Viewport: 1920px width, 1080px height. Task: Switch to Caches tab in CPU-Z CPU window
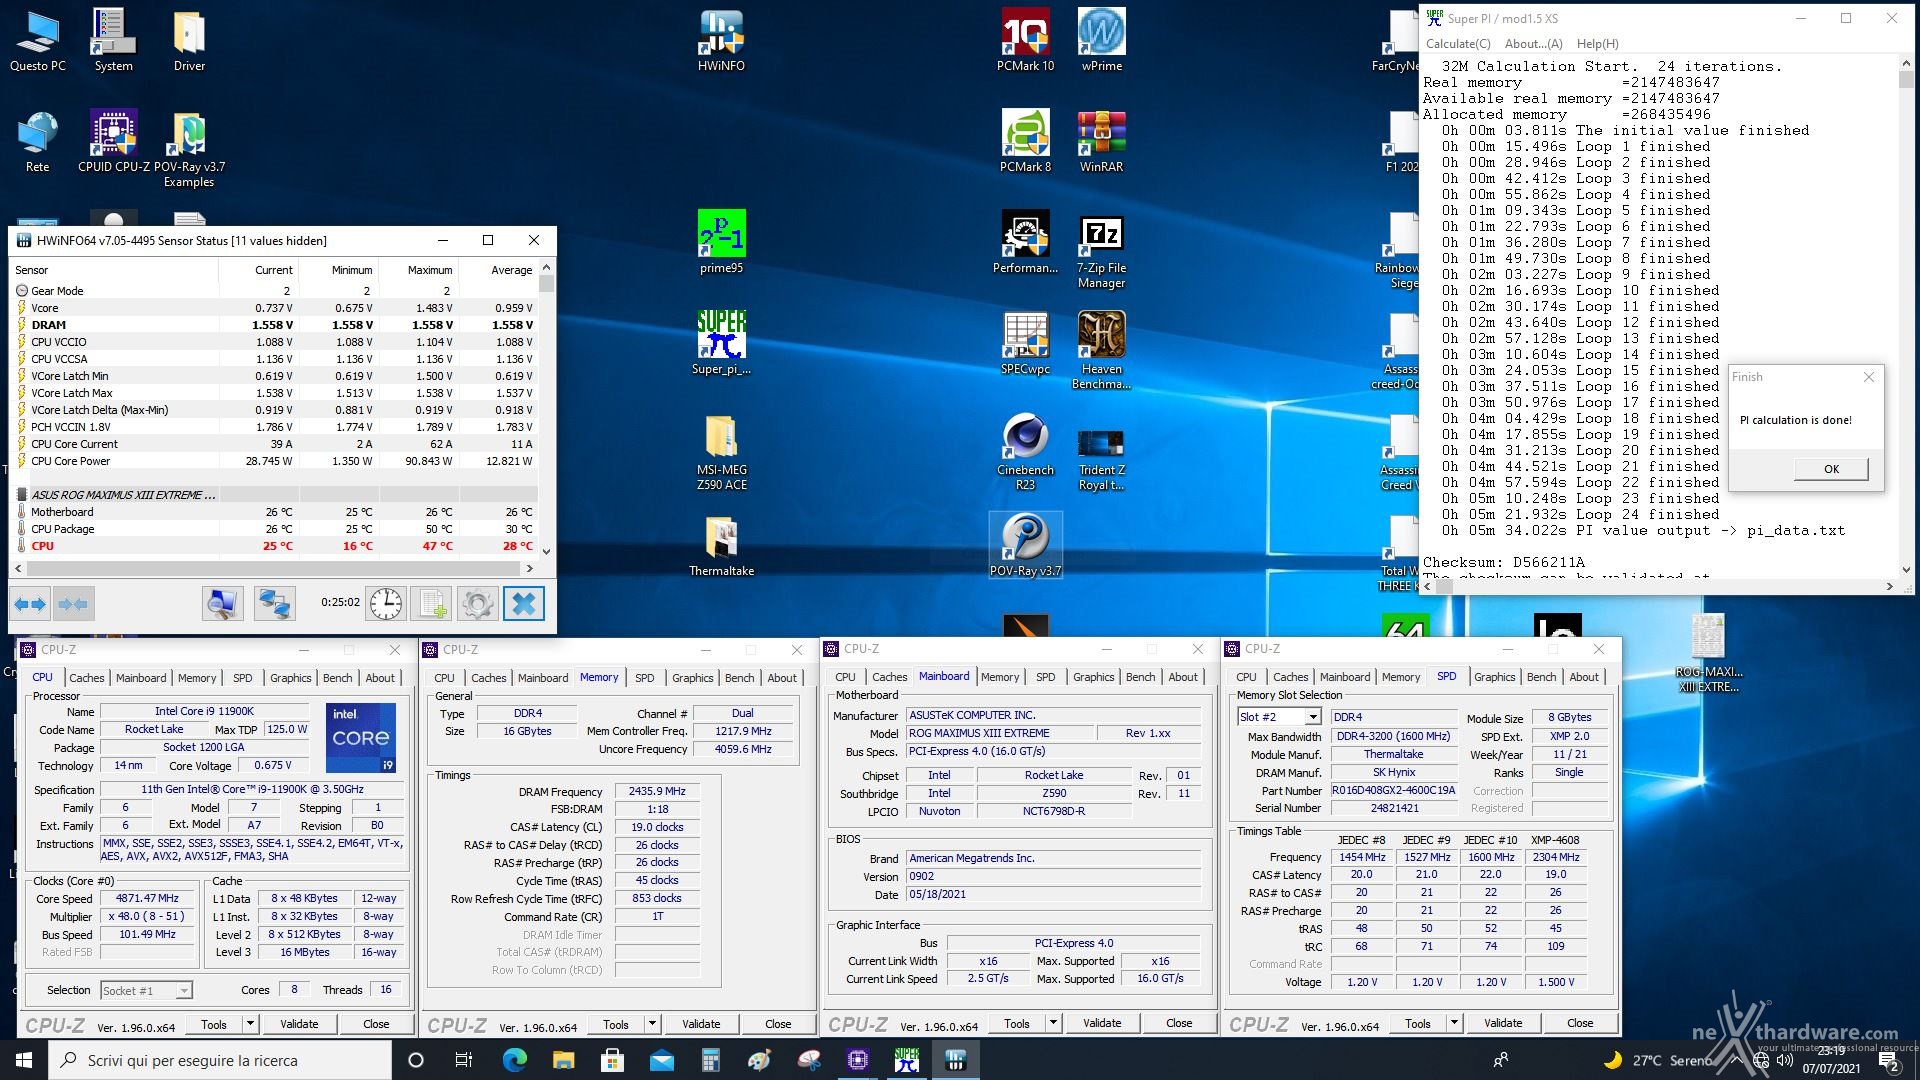click(87, 678)
